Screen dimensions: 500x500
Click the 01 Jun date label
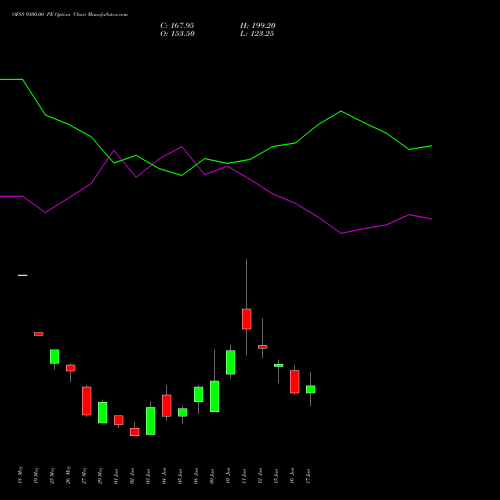[x=116, y=476]
